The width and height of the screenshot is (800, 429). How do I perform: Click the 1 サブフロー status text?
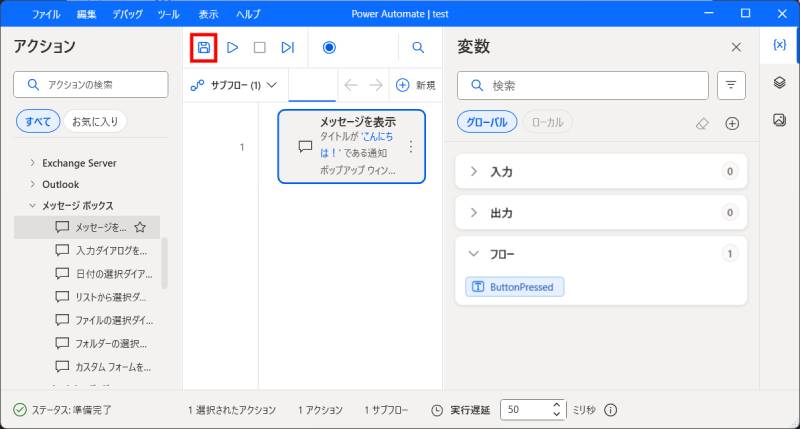click(386, 410)
